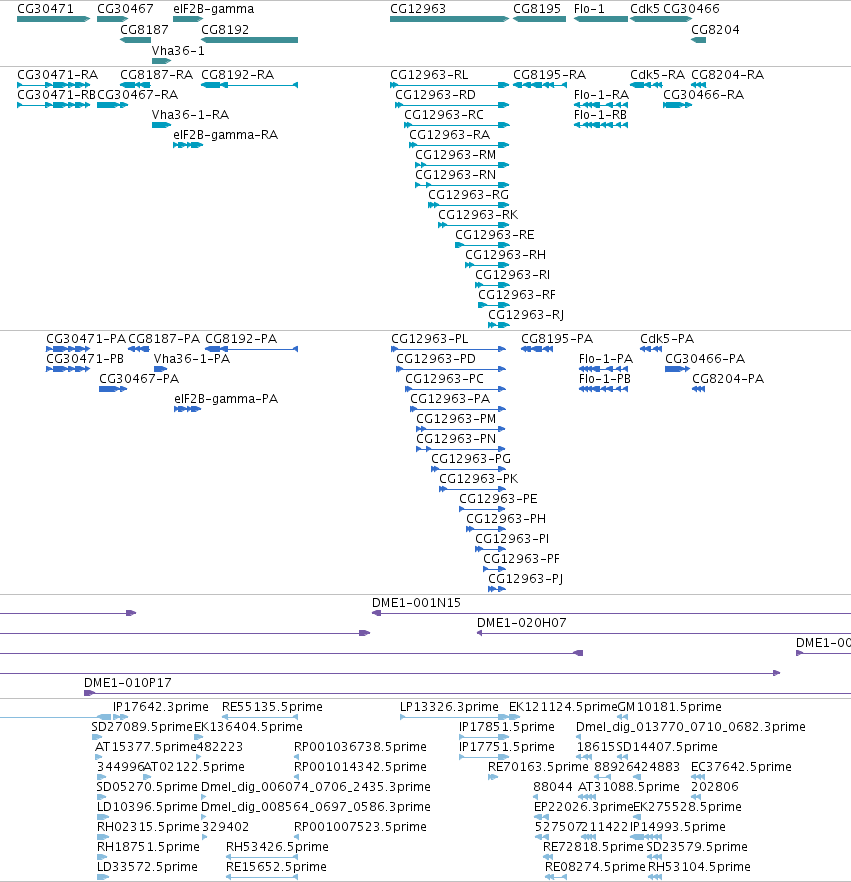
Task: Select EST GM10181.5prime
Action: [622, 717]
